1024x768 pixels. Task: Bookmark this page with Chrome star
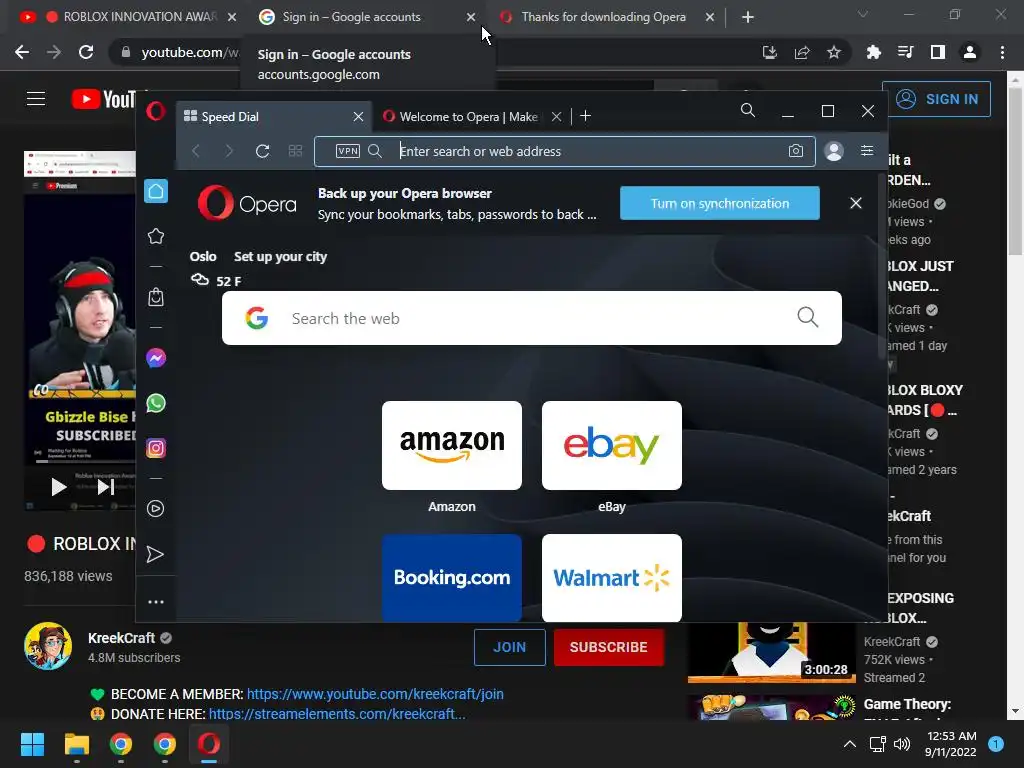tap(834, 52)
